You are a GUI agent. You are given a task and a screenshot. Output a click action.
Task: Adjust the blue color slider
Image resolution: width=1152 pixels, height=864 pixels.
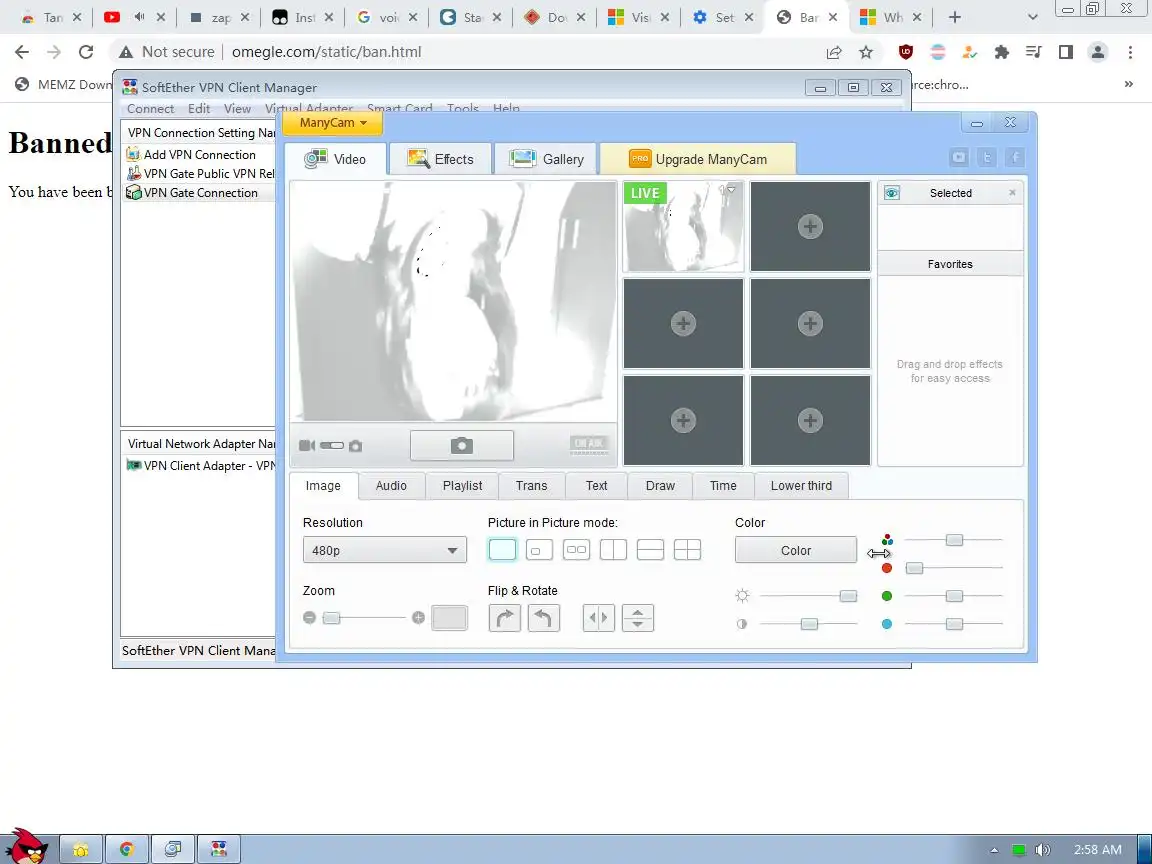[x=954, y=624]
